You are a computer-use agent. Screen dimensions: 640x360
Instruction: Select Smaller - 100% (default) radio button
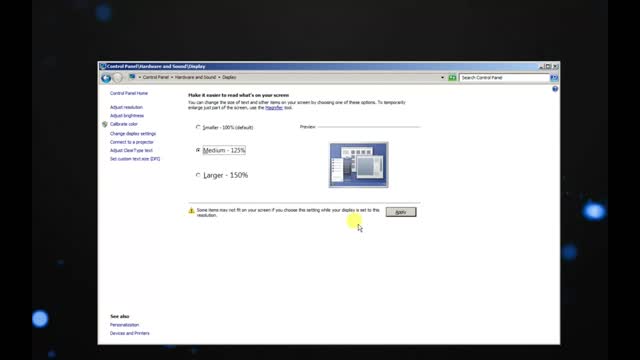click(x=198, y=127)
